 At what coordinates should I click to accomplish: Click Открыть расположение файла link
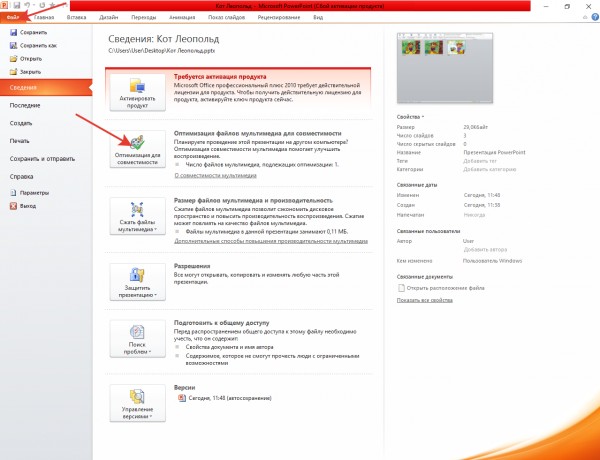click(446, 288)
